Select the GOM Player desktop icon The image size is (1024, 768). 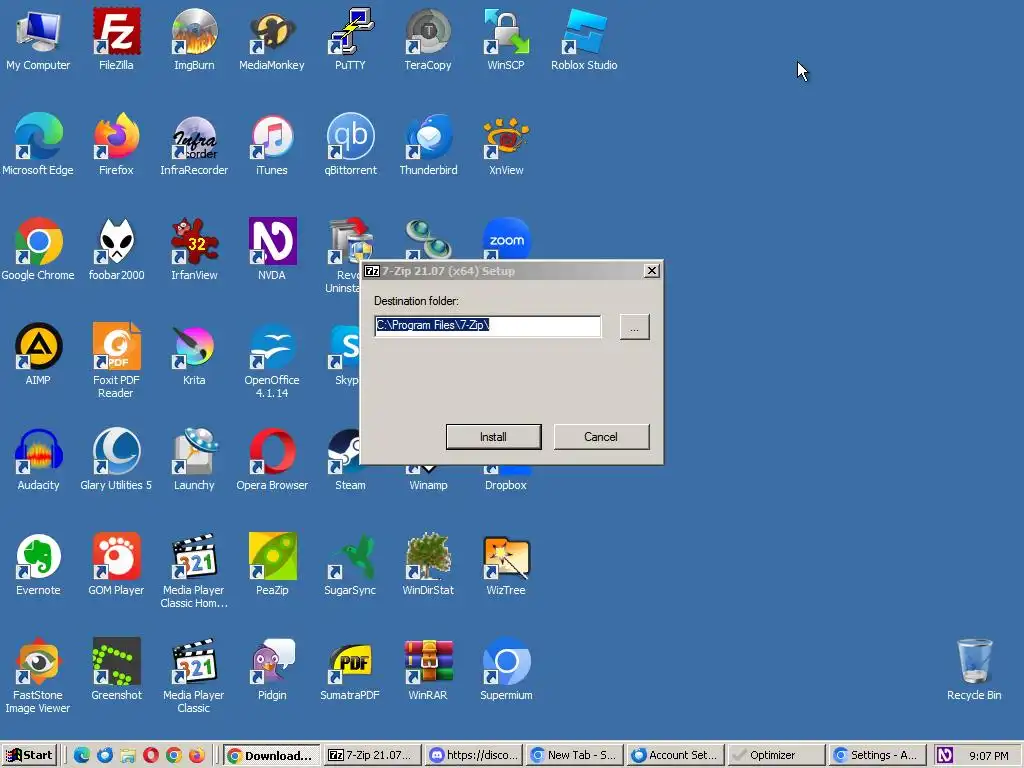coord(116,565)
